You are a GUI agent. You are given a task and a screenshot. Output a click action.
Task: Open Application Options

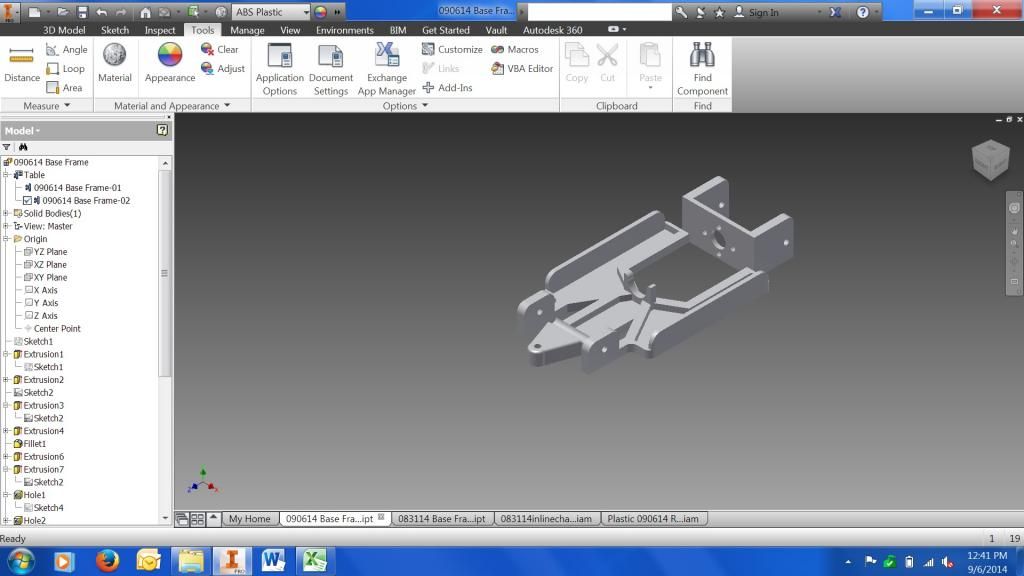point(280,70)
